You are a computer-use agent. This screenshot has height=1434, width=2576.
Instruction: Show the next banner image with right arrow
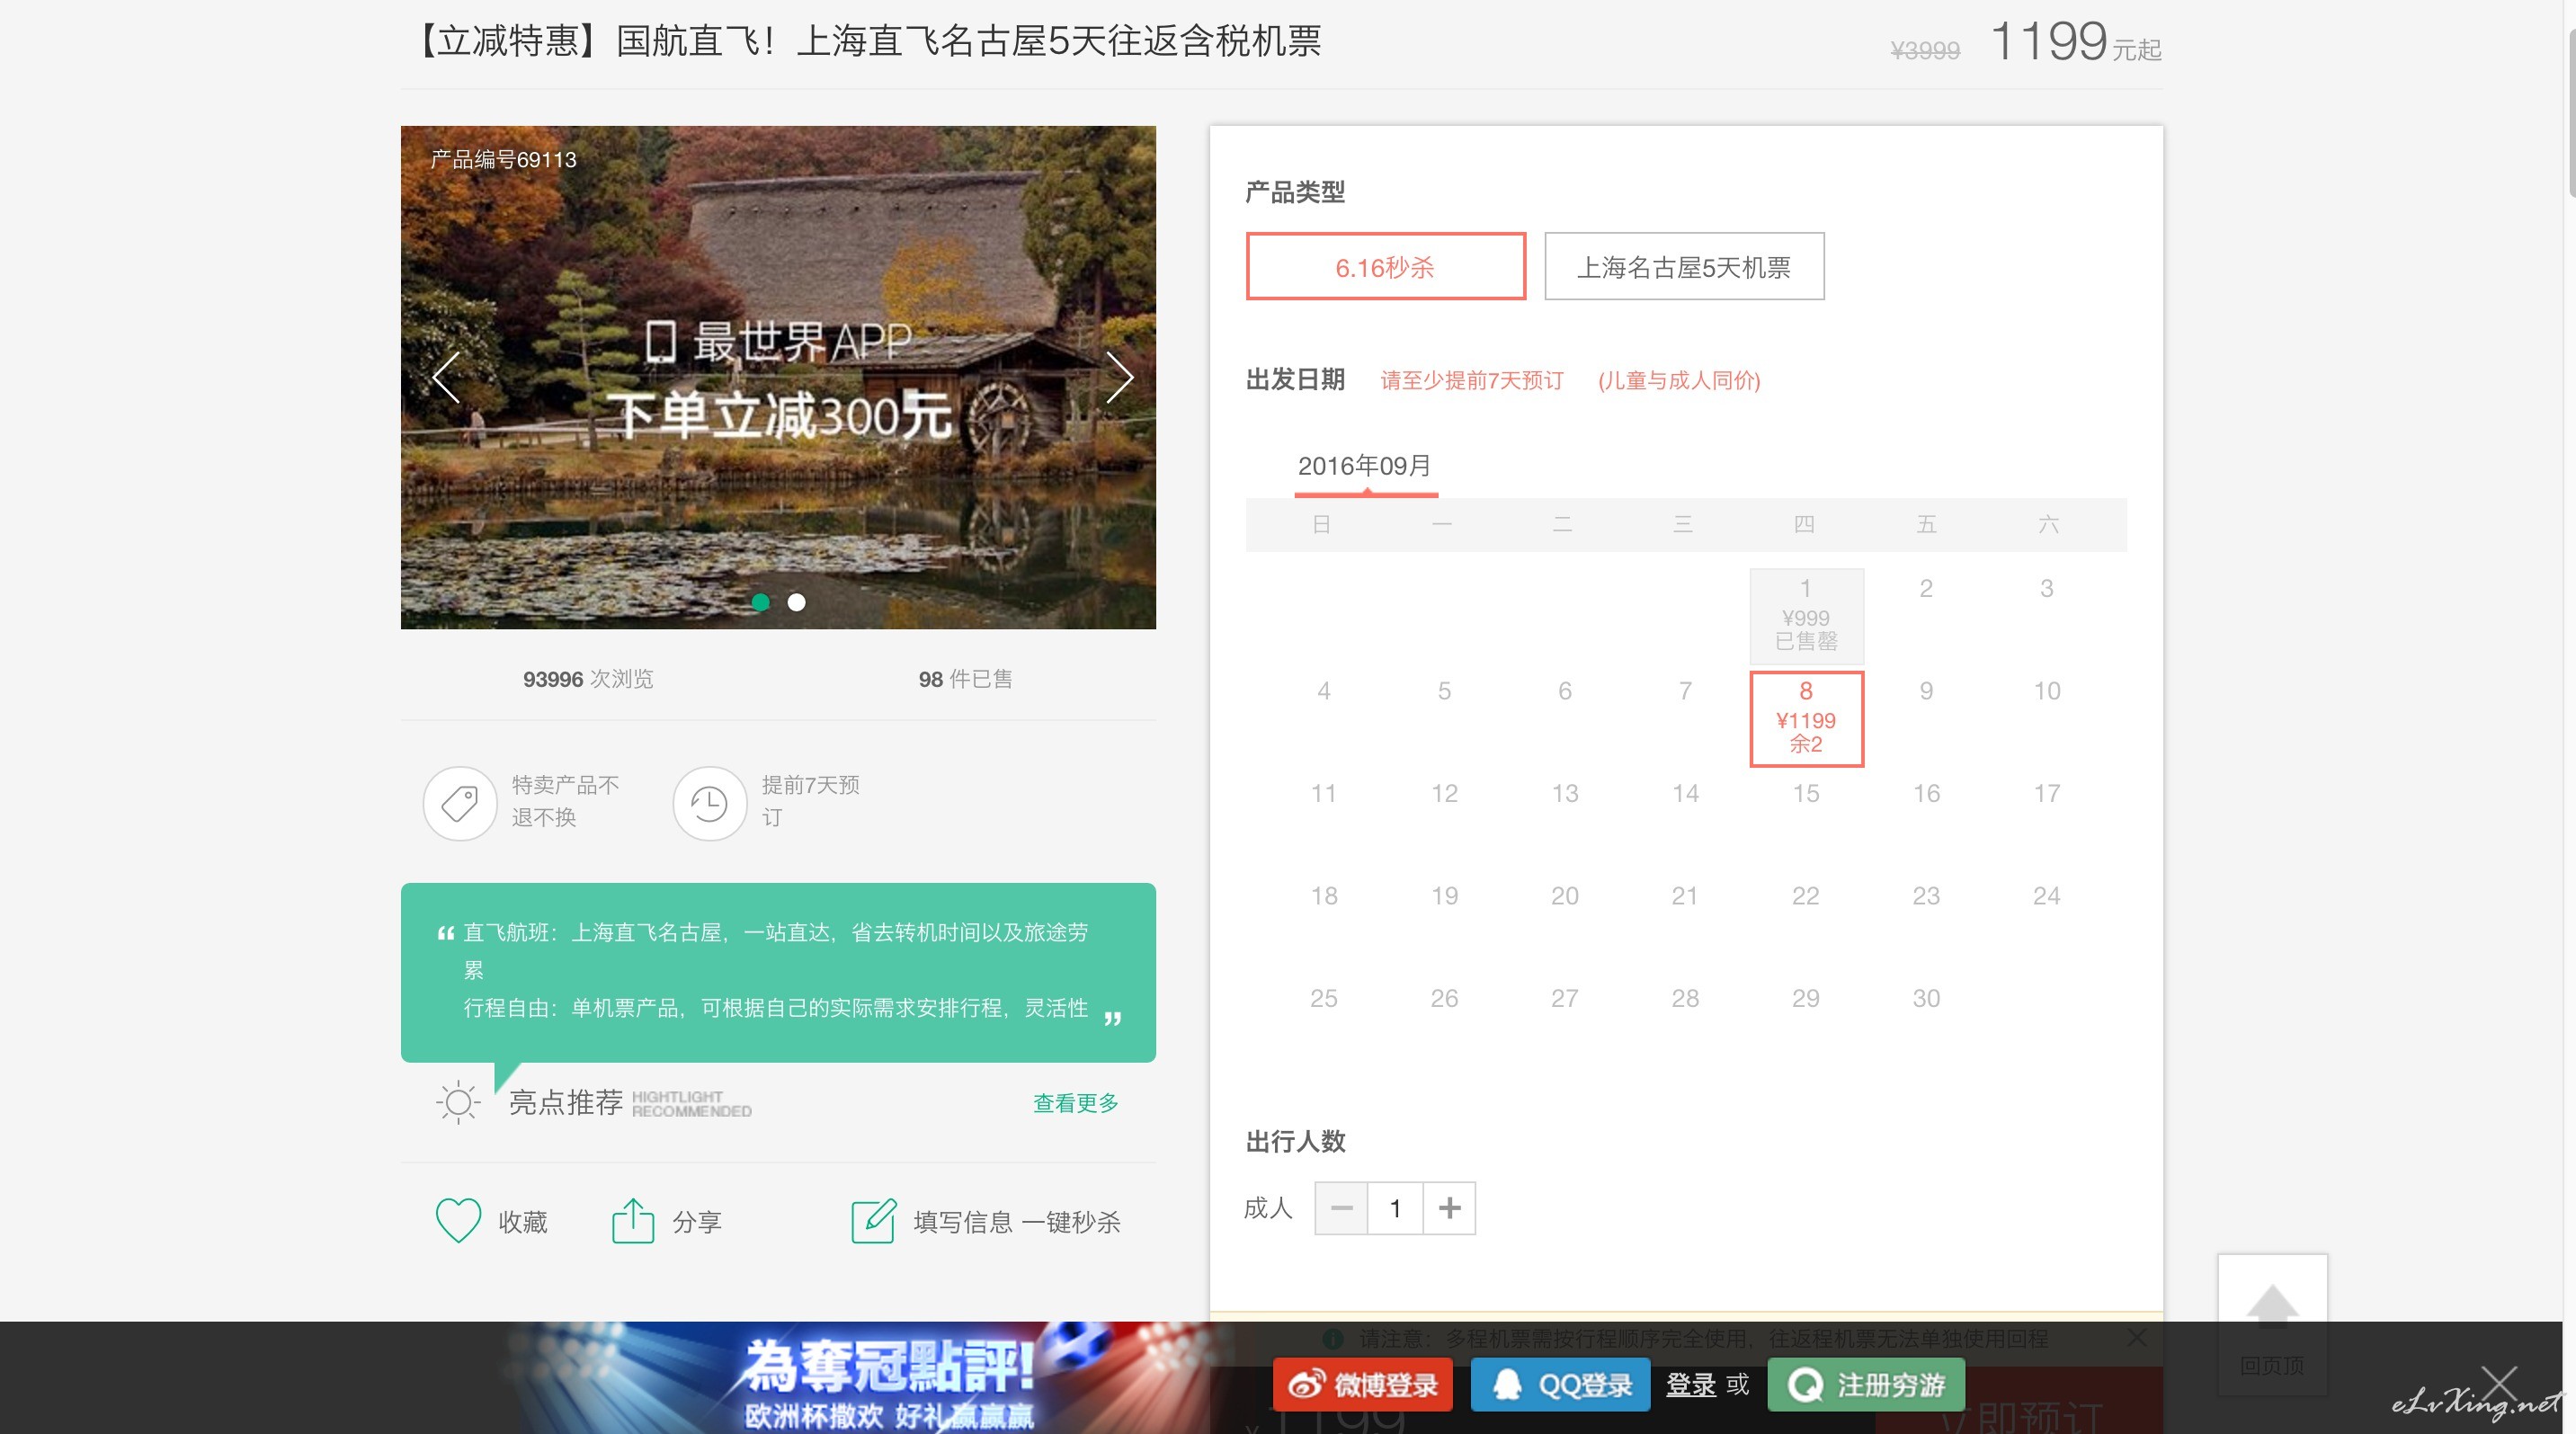pyautogui.click(x=1119, y=377)
